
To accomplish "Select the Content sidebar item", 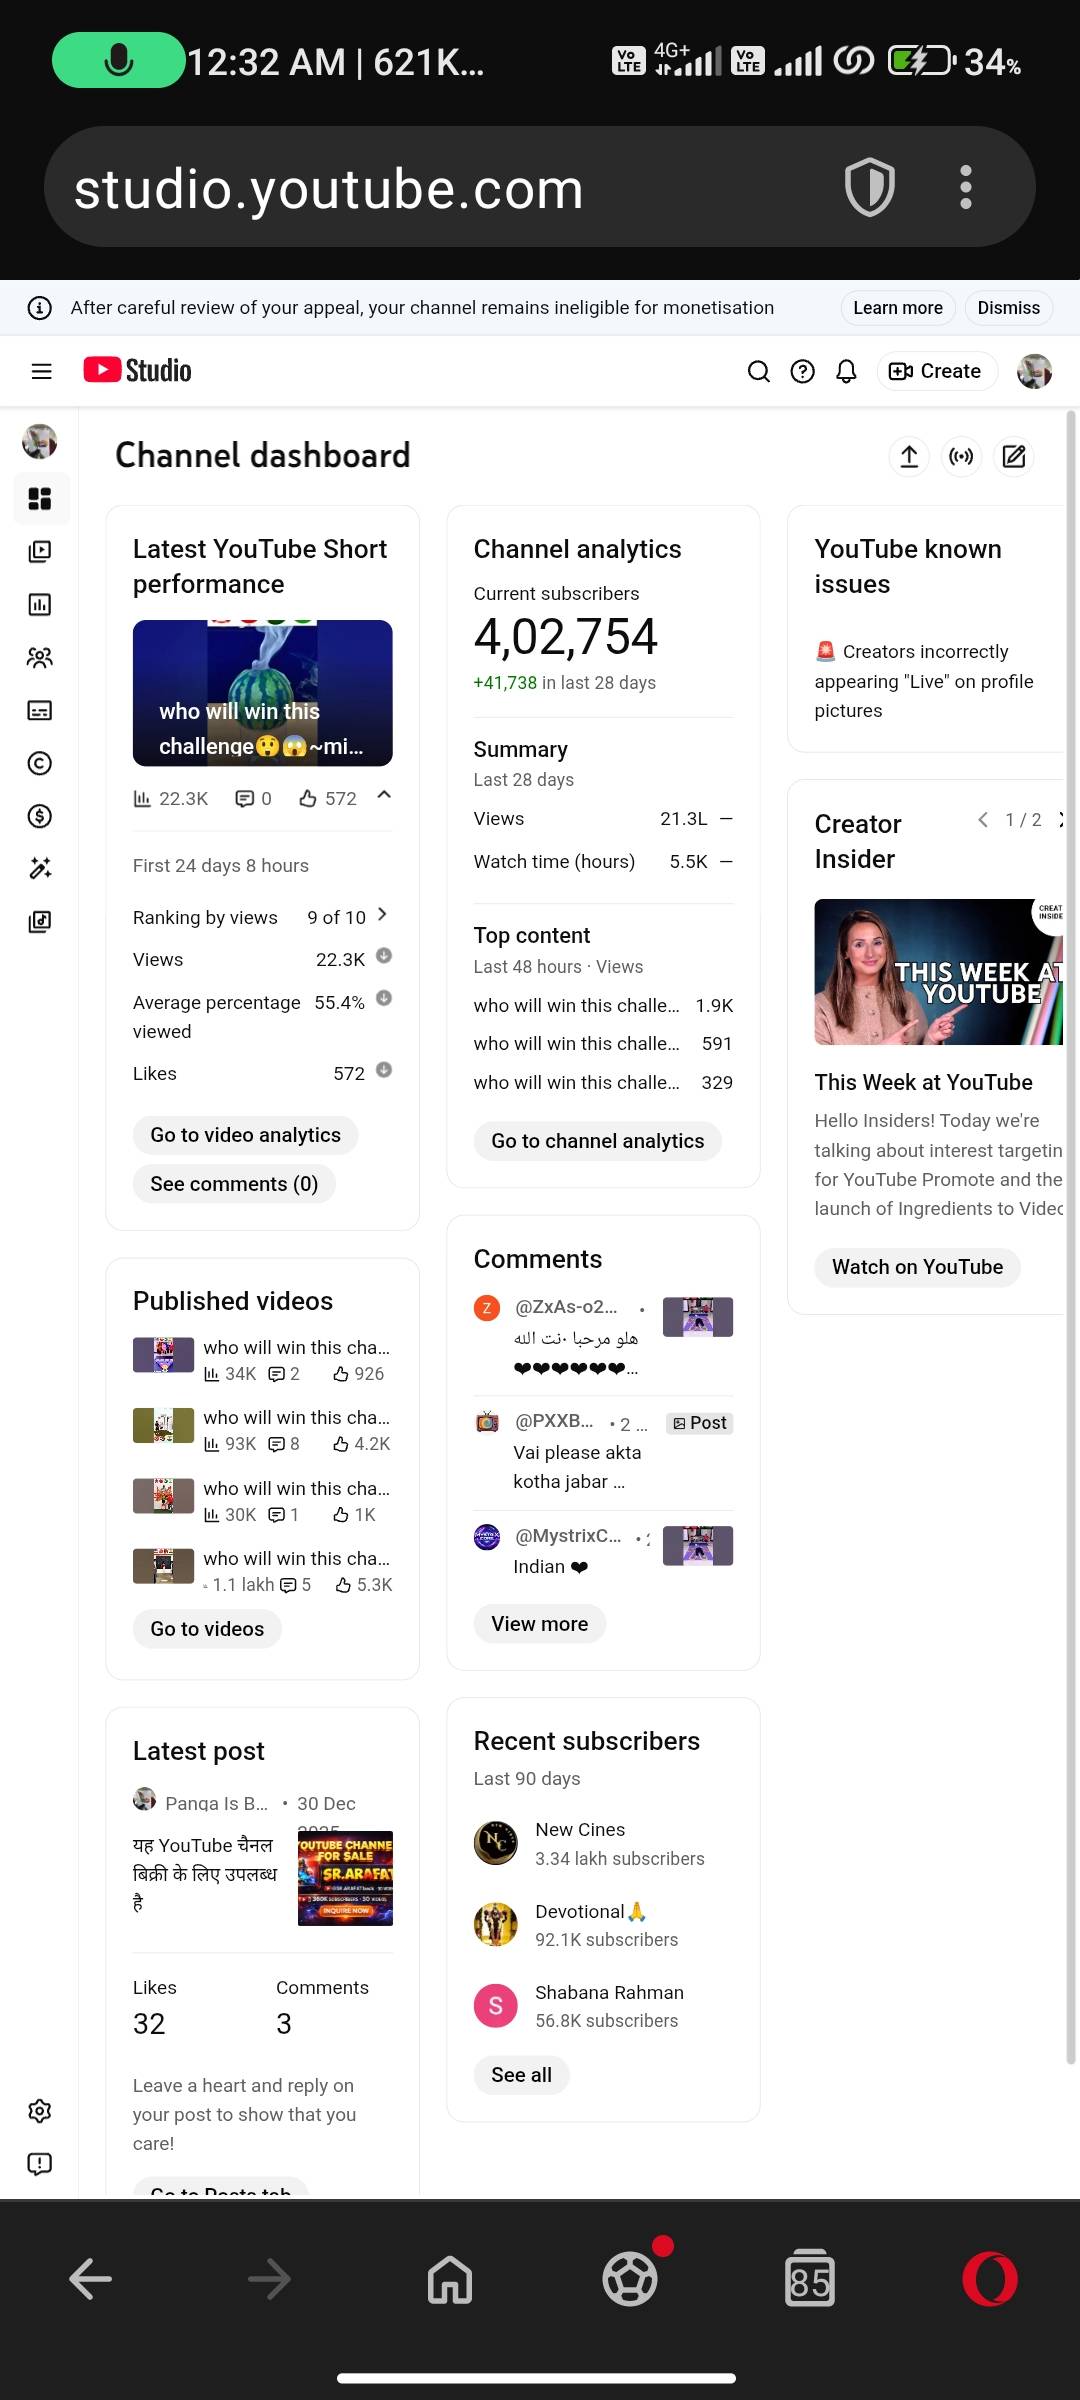I will (40, 552).
